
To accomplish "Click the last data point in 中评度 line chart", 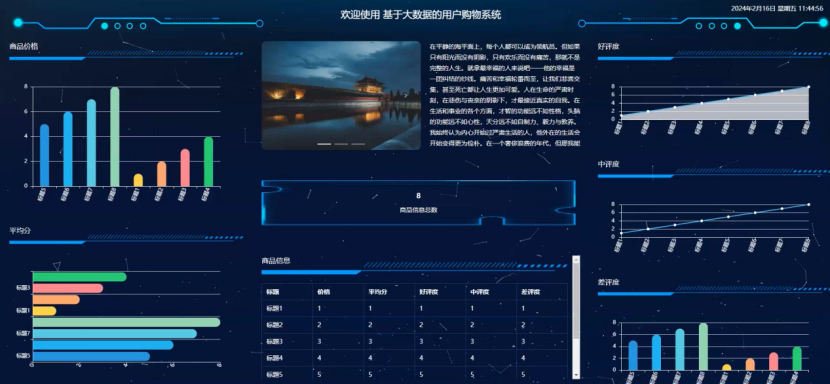I will coord(809,204).
